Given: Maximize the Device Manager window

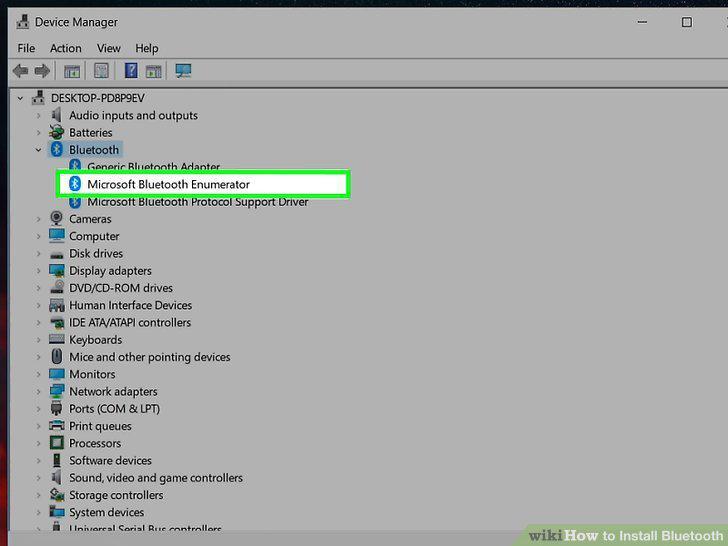Looking at the screenshot, I should click(x=687, y=22).
